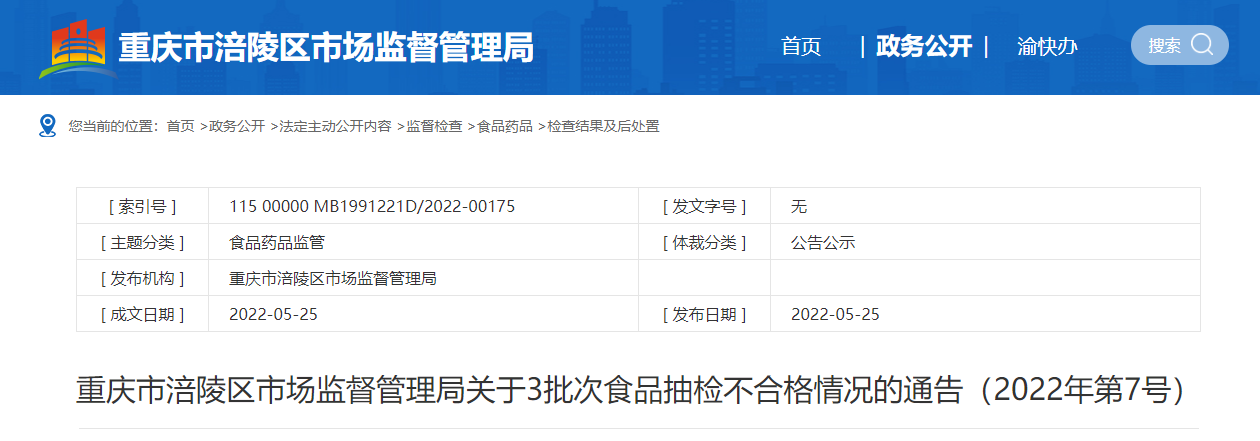
Task: Click the 公告公示 value cell
Action: click(x=985, y=242)
